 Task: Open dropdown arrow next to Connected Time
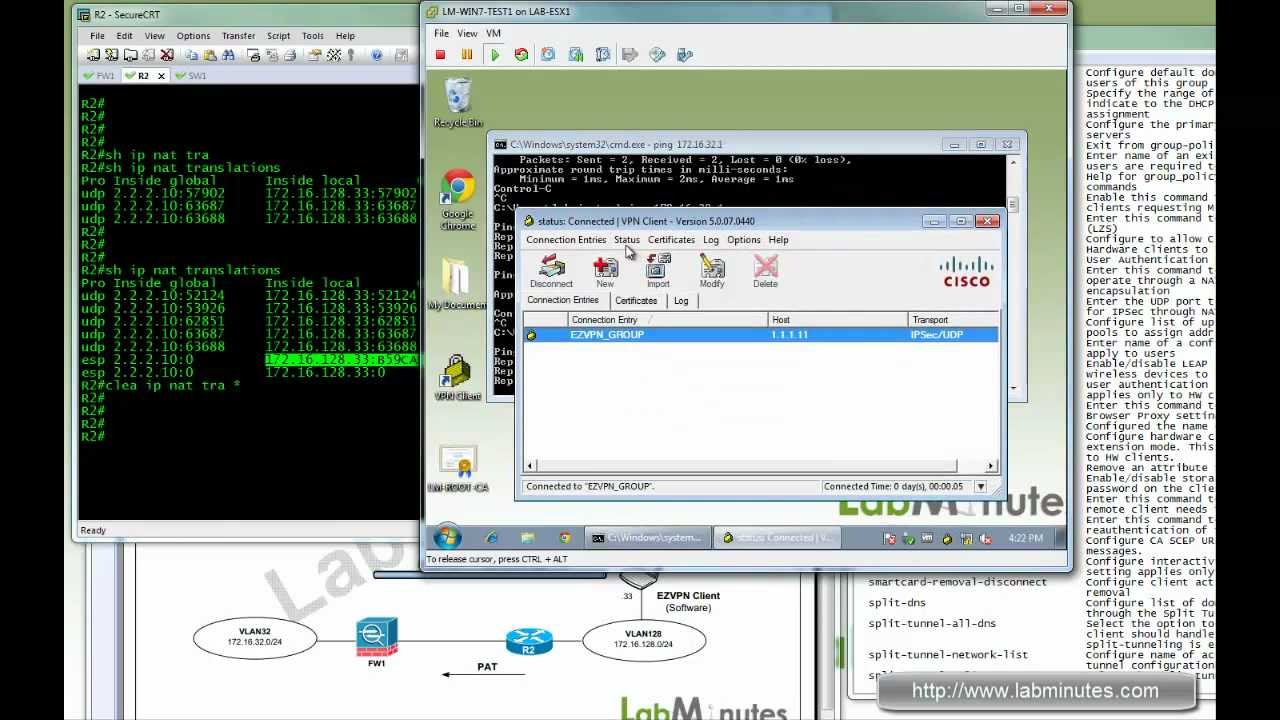pos(981,487)
